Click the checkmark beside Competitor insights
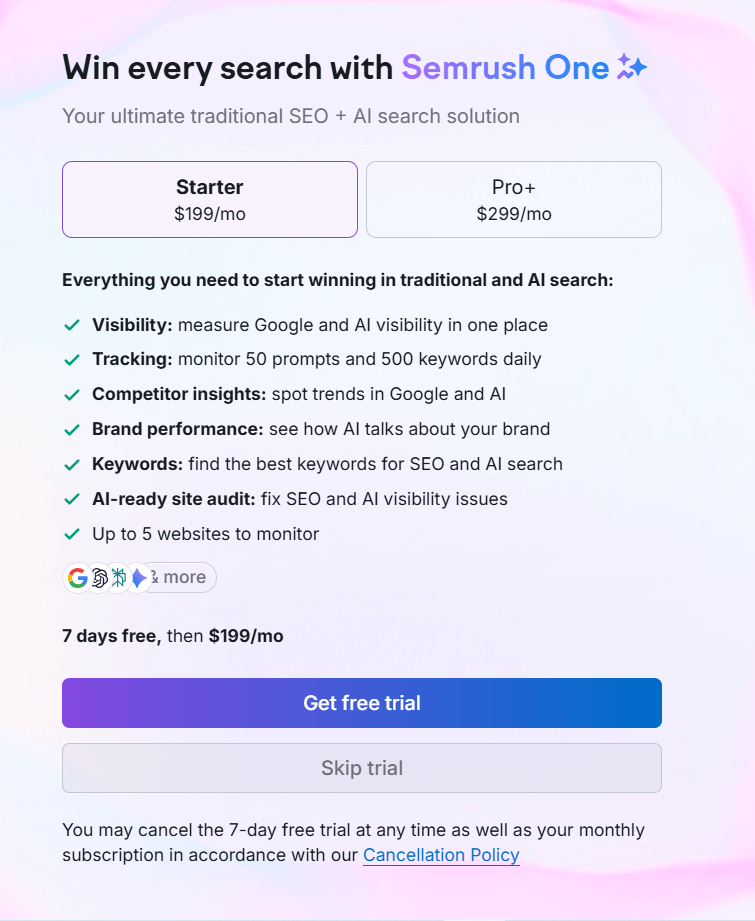The width and height of the screenshot is (755, 921). (x=70, y=393)
